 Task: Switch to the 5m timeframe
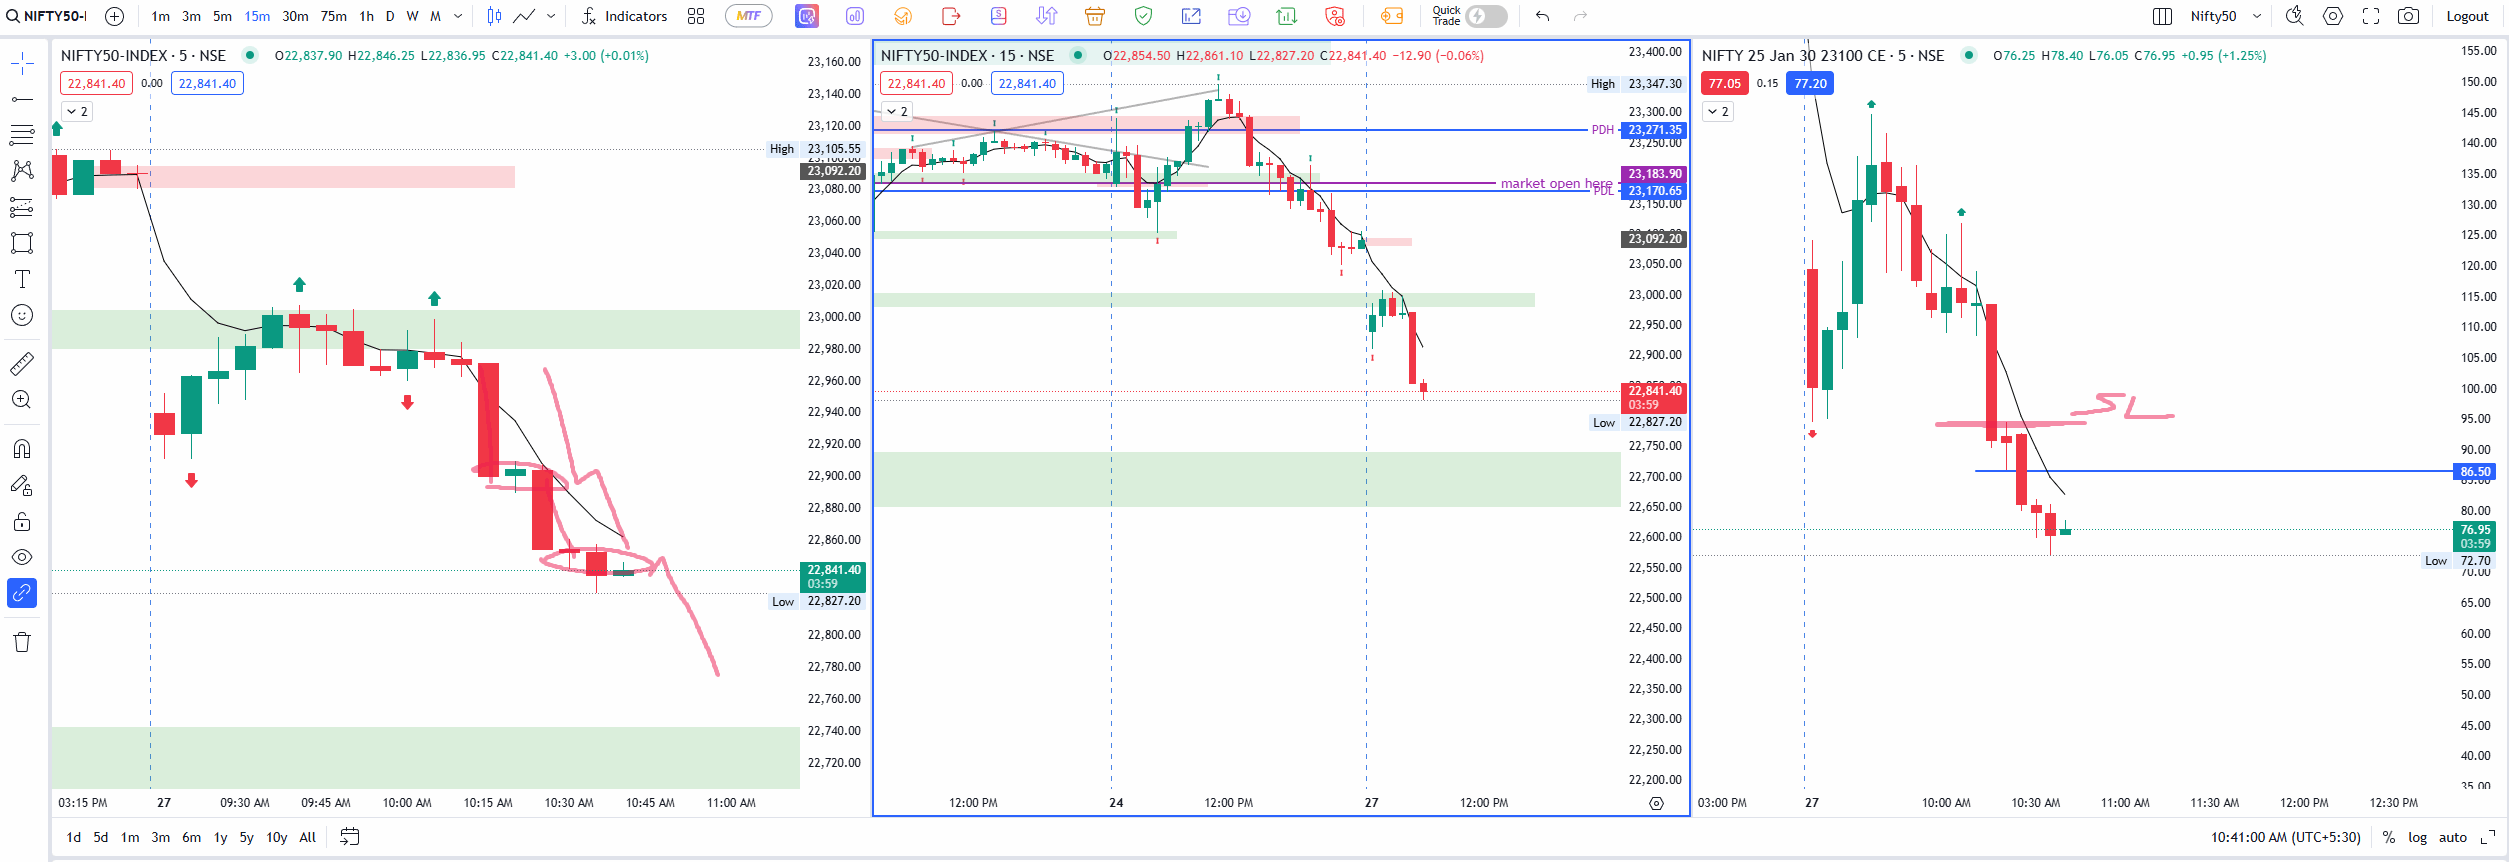click(x=222, y=16)
